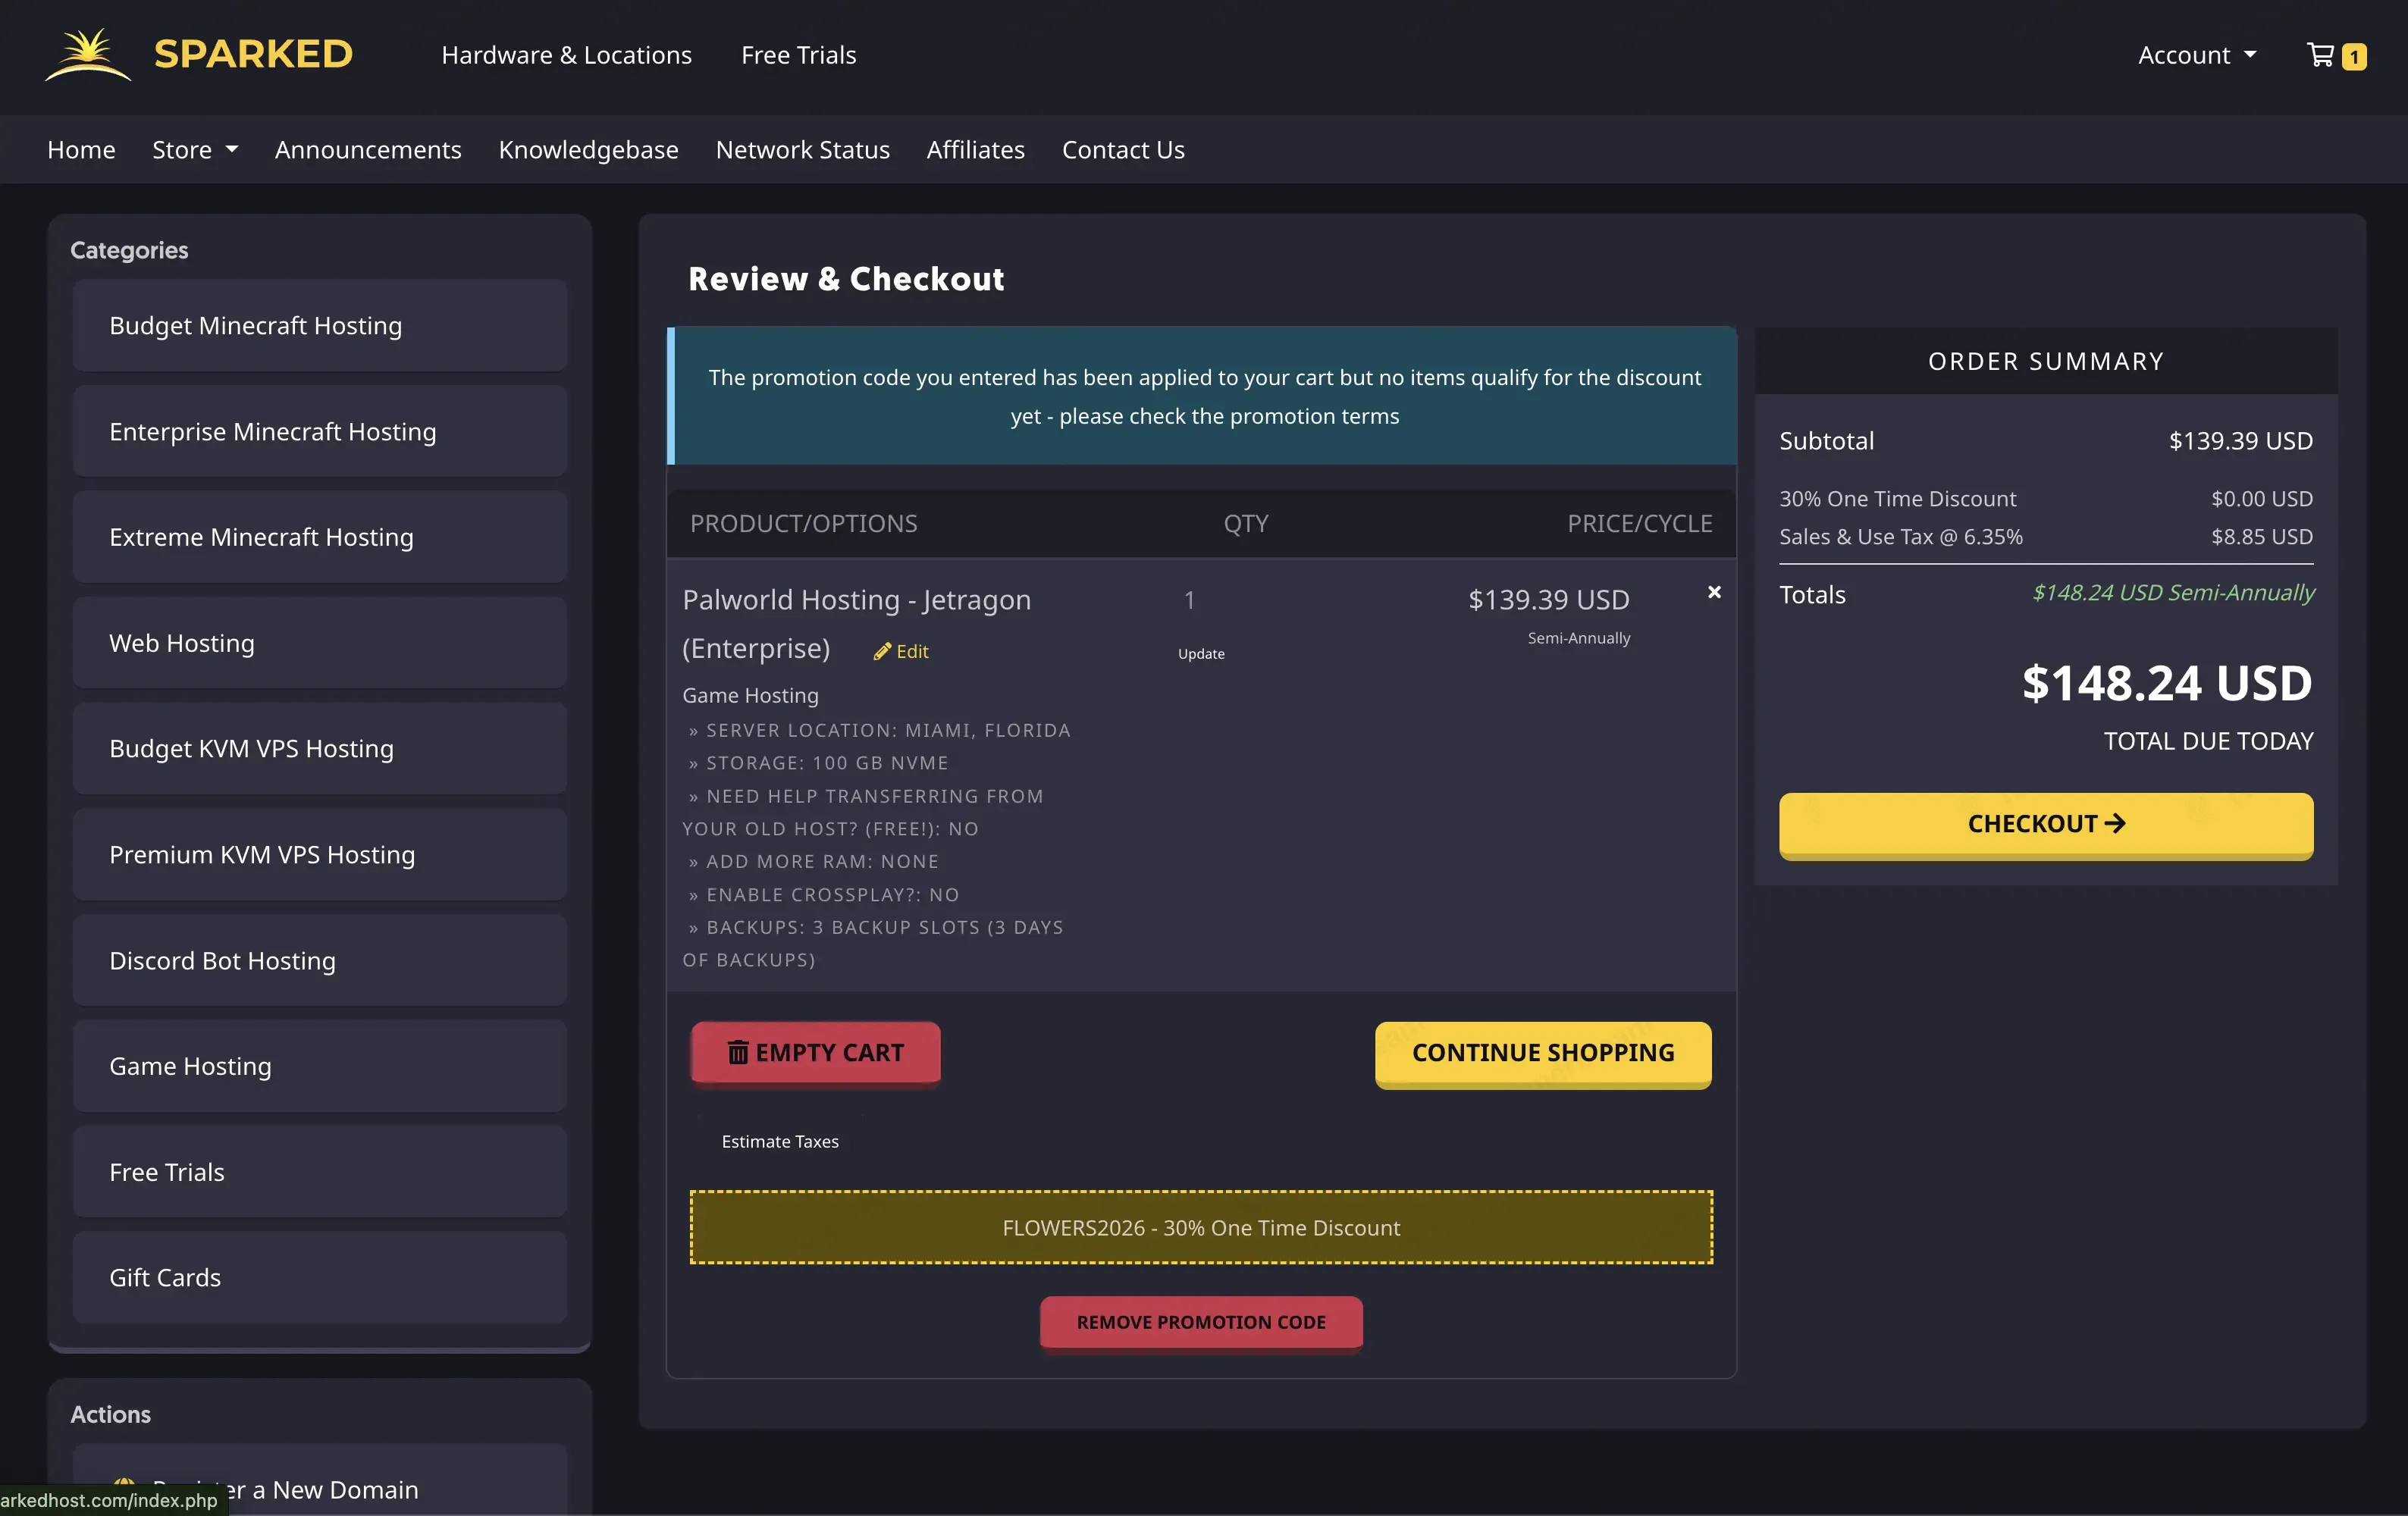Image resolution: width=2408 pixels, height=1516 pixels.
Task: Go to Free Trials in top bar
Action: coord(798,55)
